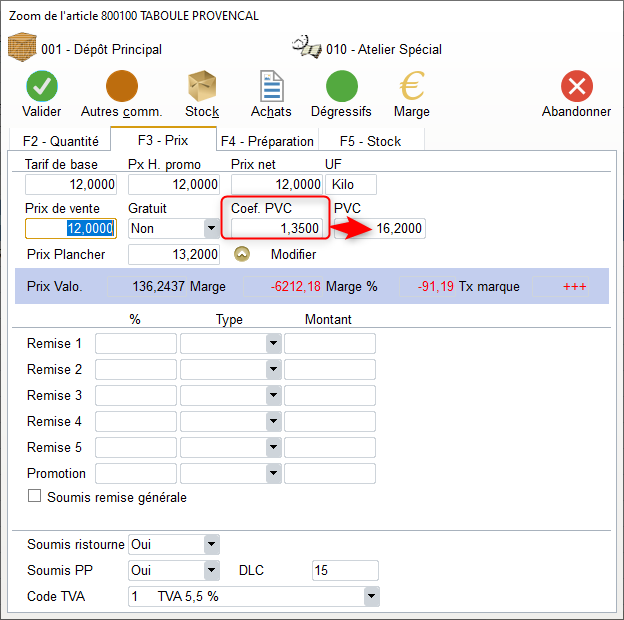Click the Dégressifs green circle icon

coord(341,86)
